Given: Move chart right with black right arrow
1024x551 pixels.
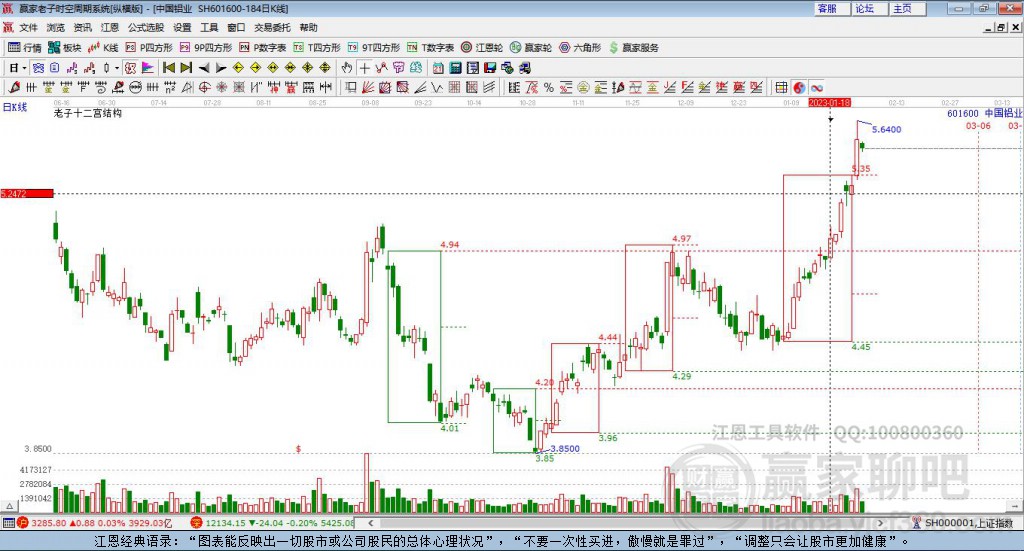Looking at the screenshot, I should [x=221, y=68].
